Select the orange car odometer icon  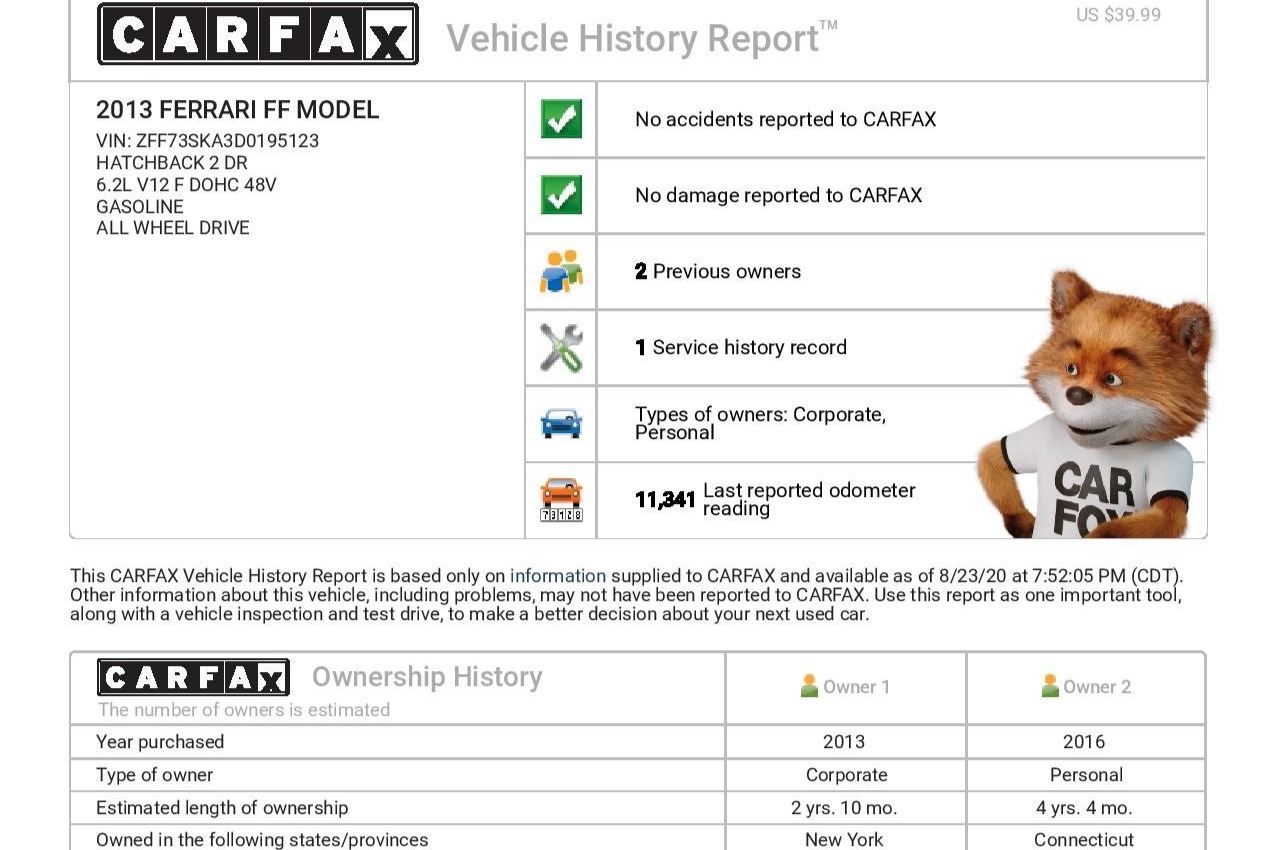point(561,500)
